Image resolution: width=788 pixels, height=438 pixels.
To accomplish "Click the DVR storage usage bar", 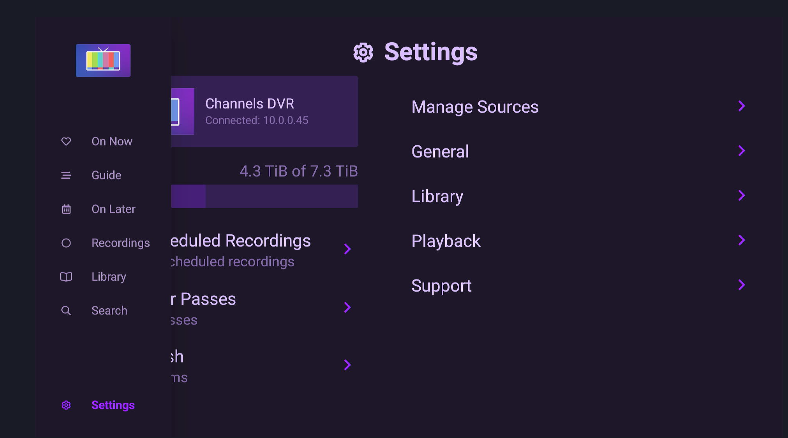I will pos(265,196).
